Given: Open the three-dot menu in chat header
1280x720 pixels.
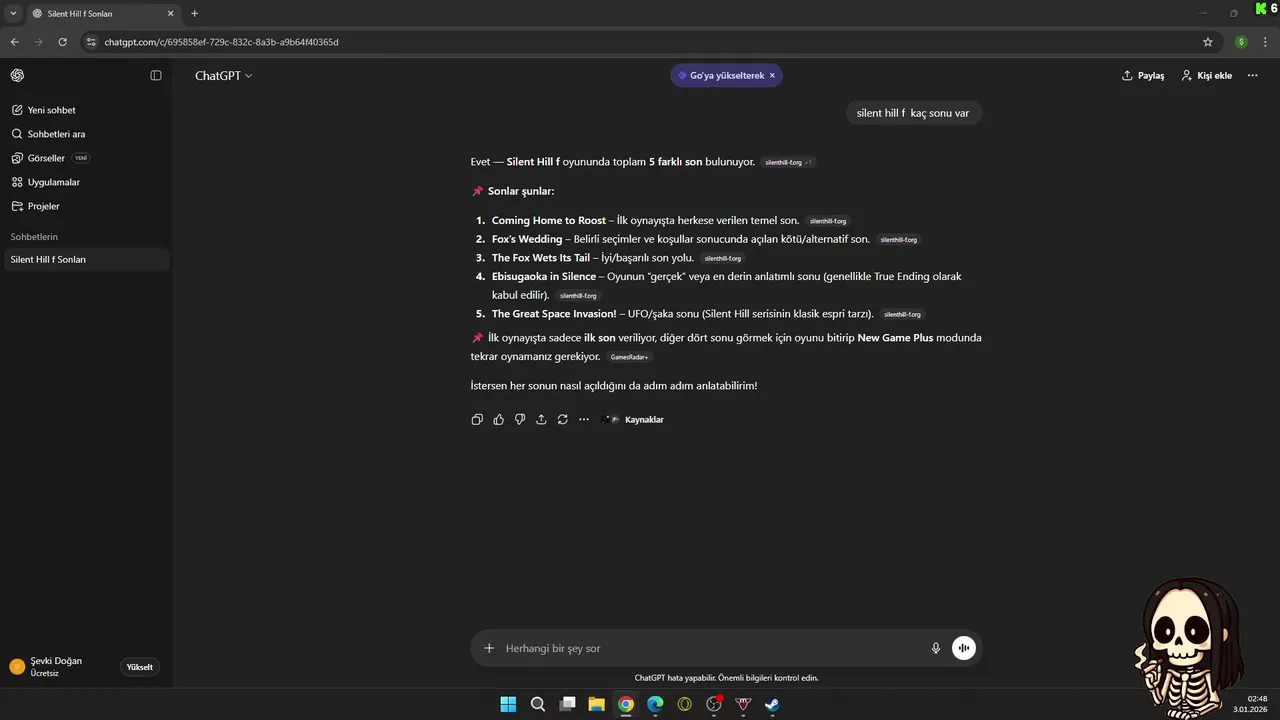Looking at the screenshot, I should click(1252, 75).
